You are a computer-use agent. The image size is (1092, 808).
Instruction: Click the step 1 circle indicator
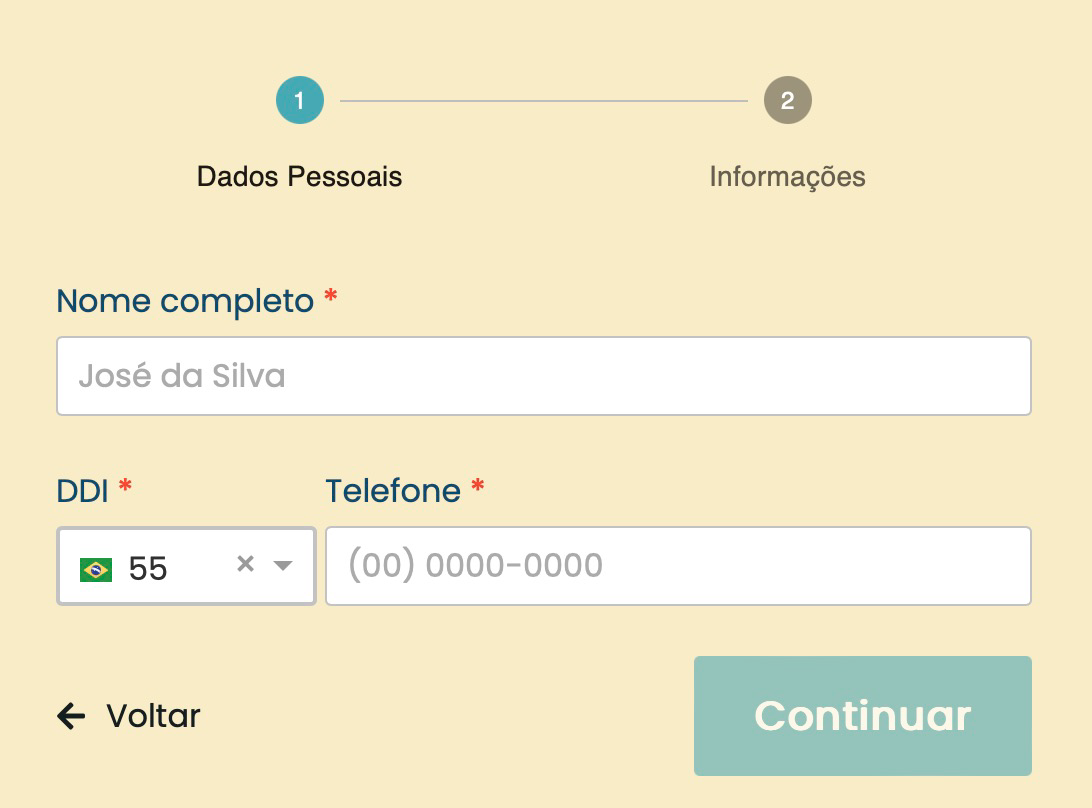click(300, 101)
